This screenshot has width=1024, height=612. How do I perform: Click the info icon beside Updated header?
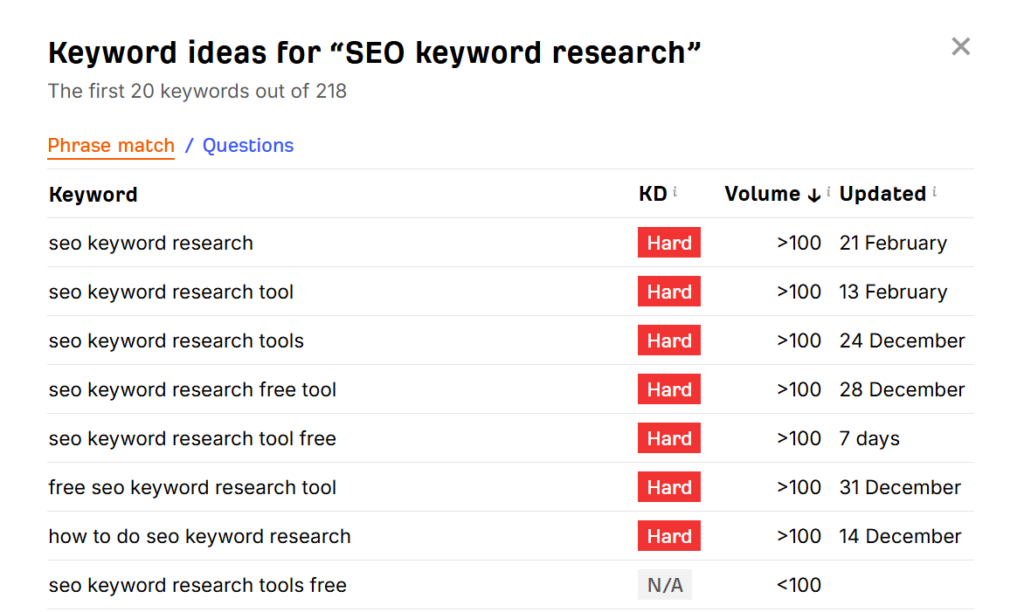click(x=934, y=188)
